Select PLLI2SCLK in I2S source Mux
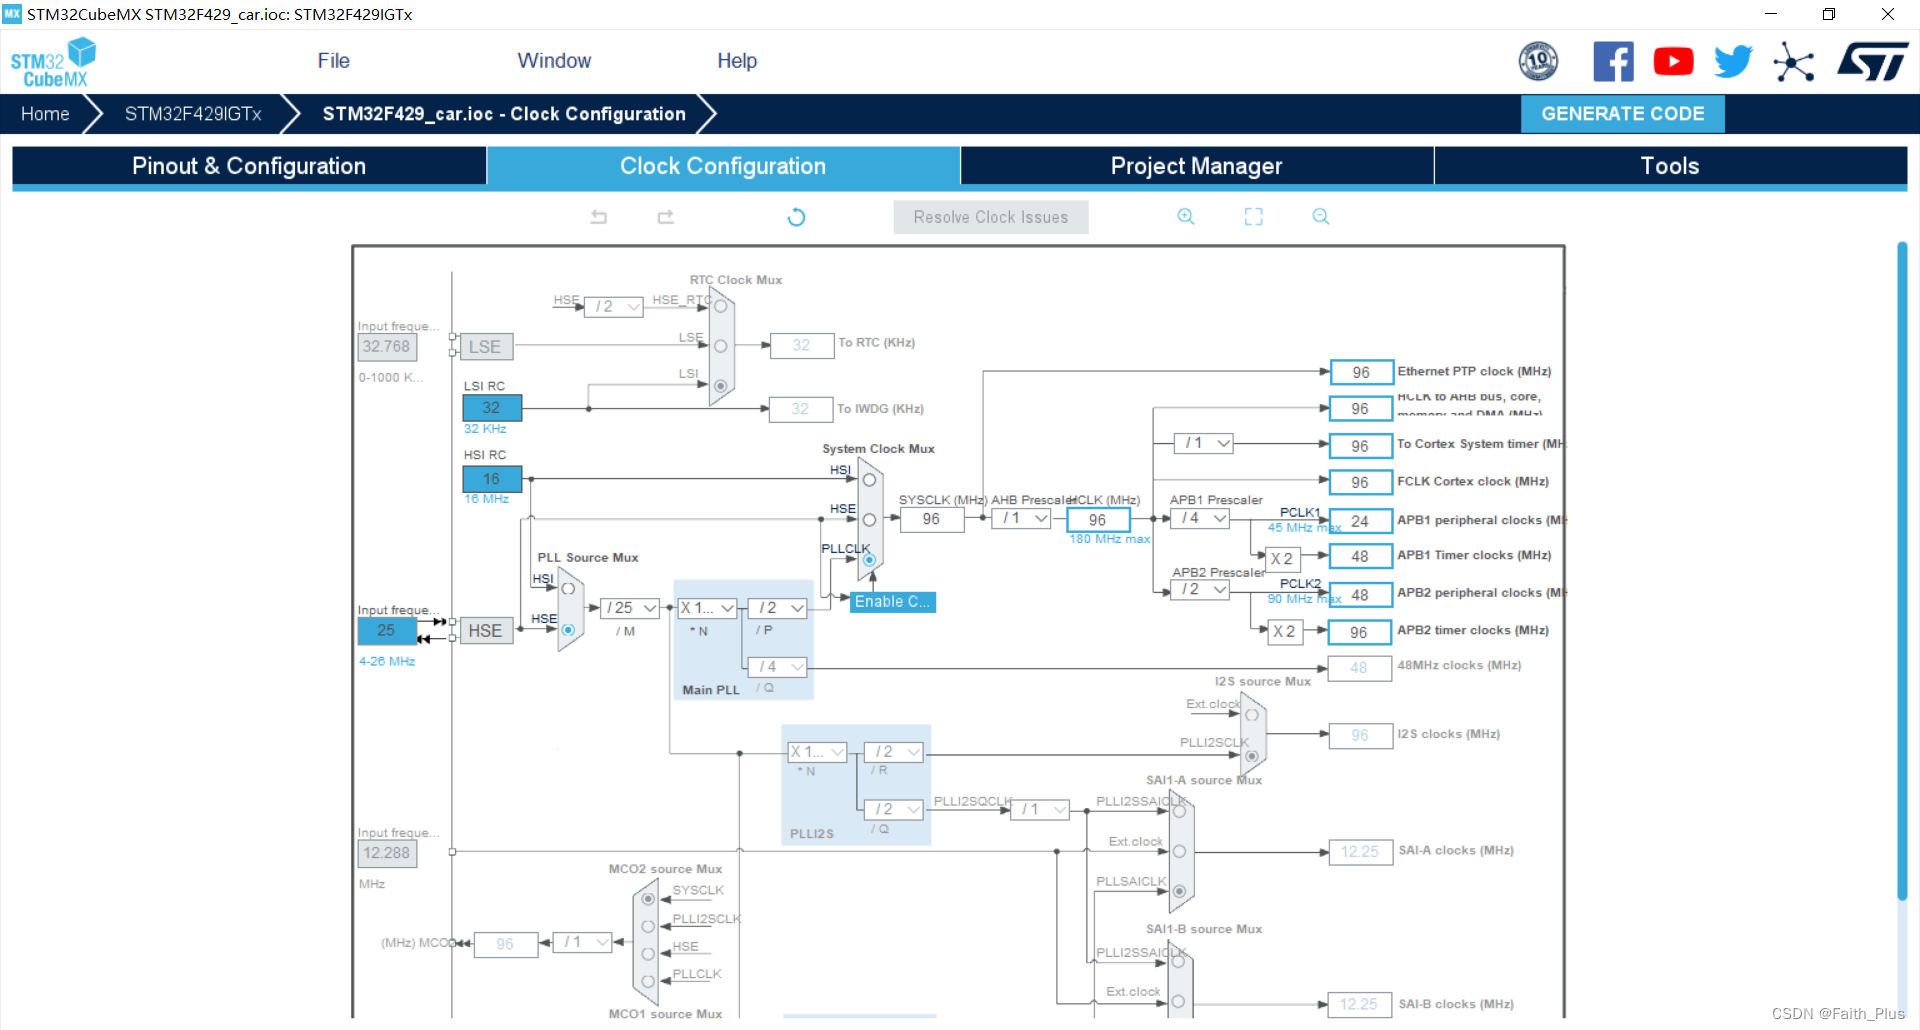This screenshot has height=1030, width=1920. (1251, 756)
